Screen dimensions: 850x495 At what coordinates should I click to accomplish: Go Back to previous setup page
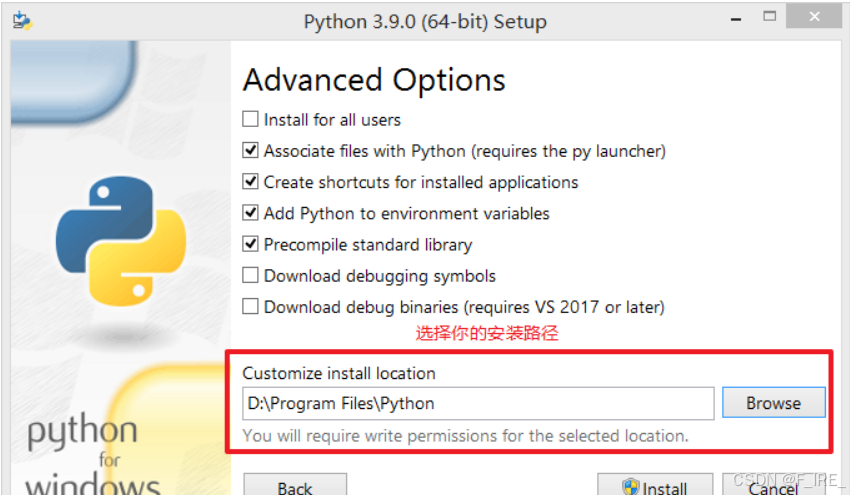tap(295, 485)
